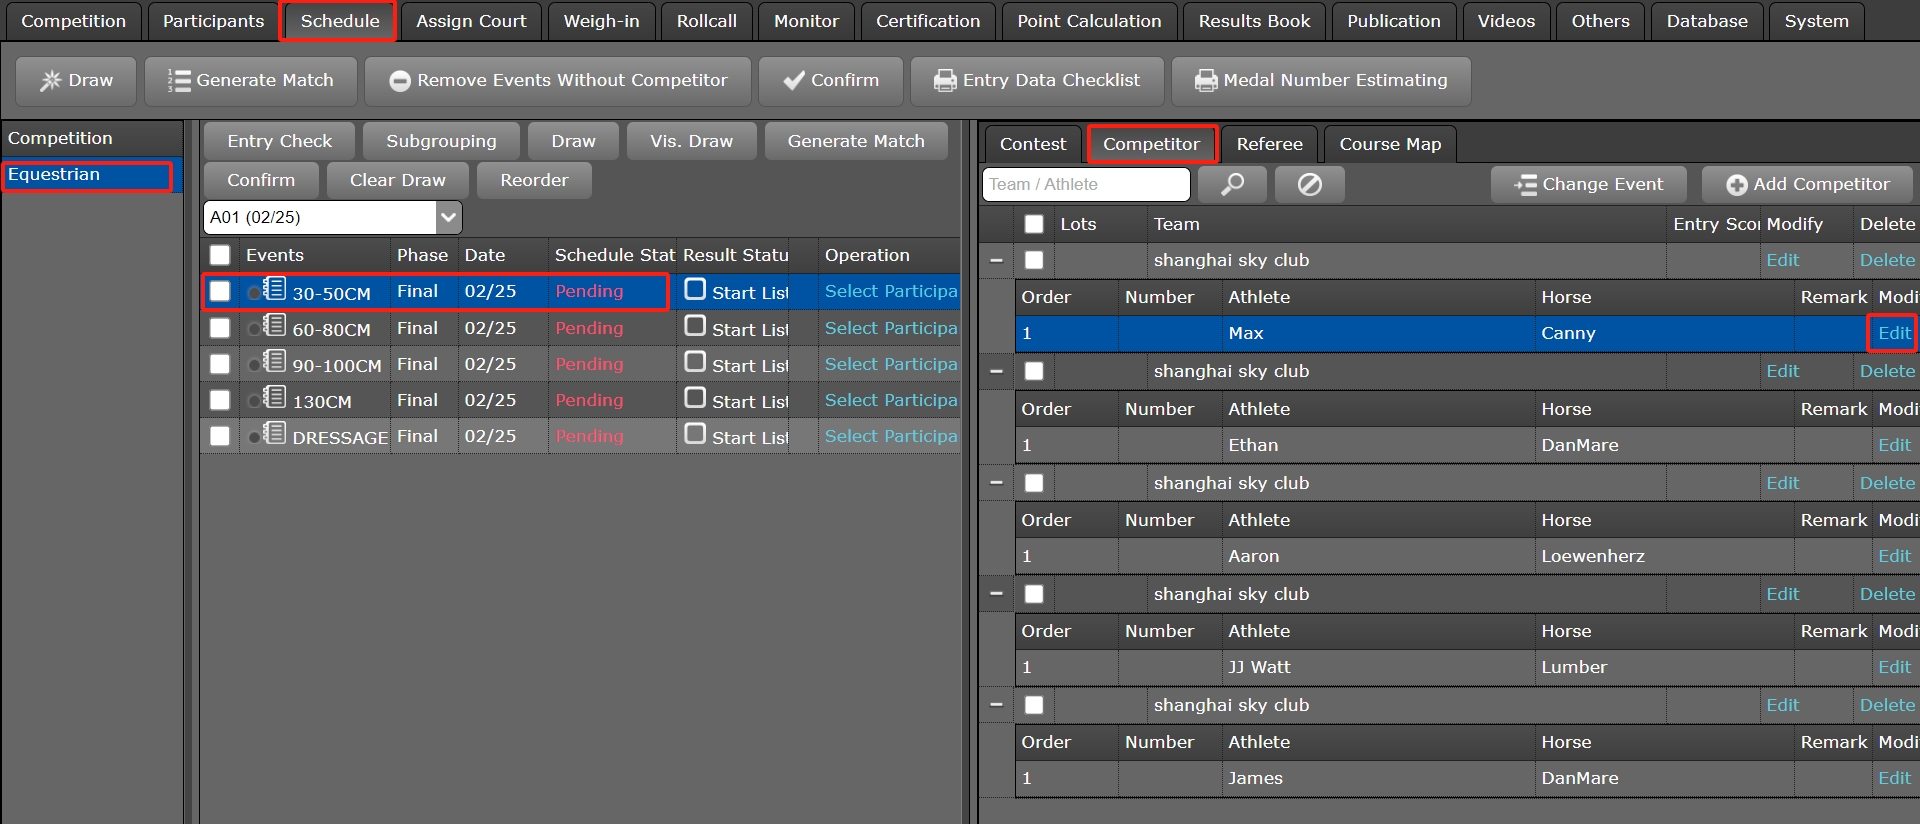Image resolution: width=1920 pixels, height=824 pixels.
Task: Toggle the select-all checkbox beside Events header
Action: point(220,255)
